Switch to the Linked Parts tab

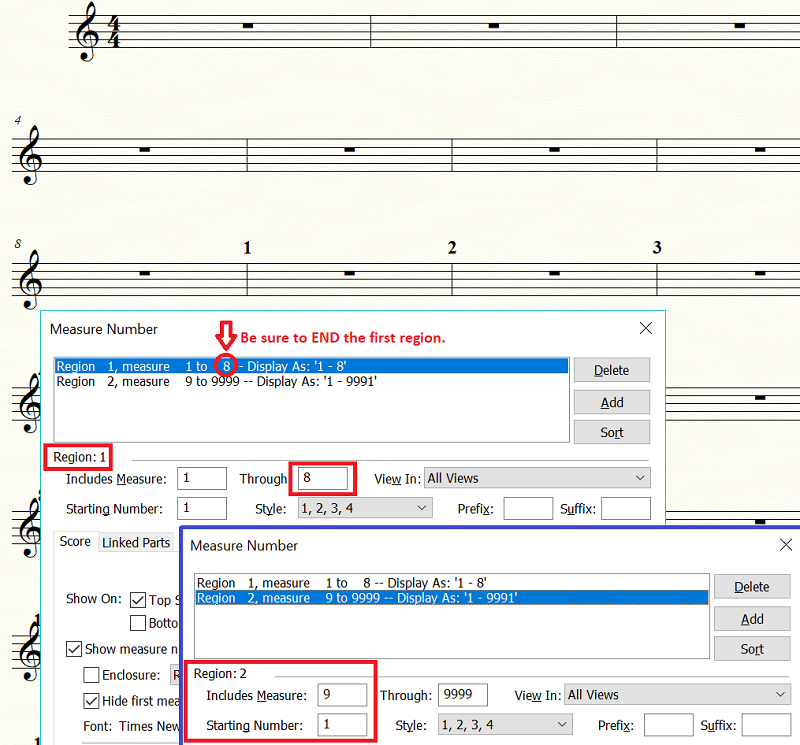click(x=135, y=542)
